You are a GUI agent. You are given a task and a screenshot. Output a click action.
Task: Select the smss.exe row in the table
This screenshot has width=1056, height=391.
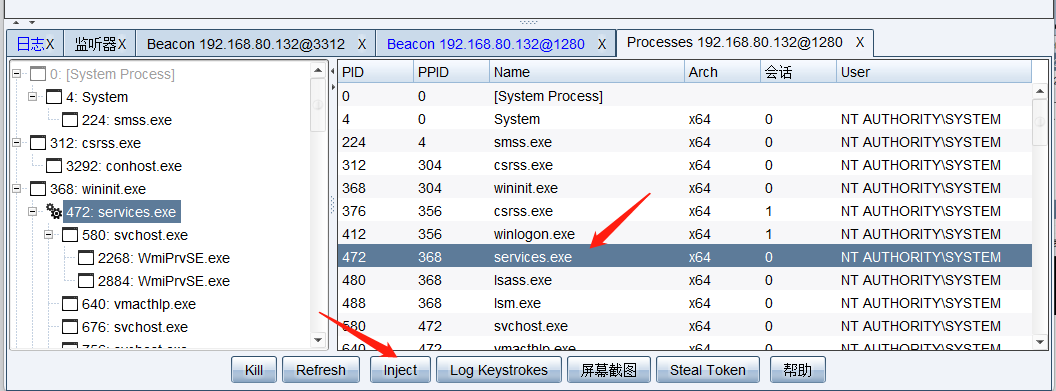tap(684, 143)
